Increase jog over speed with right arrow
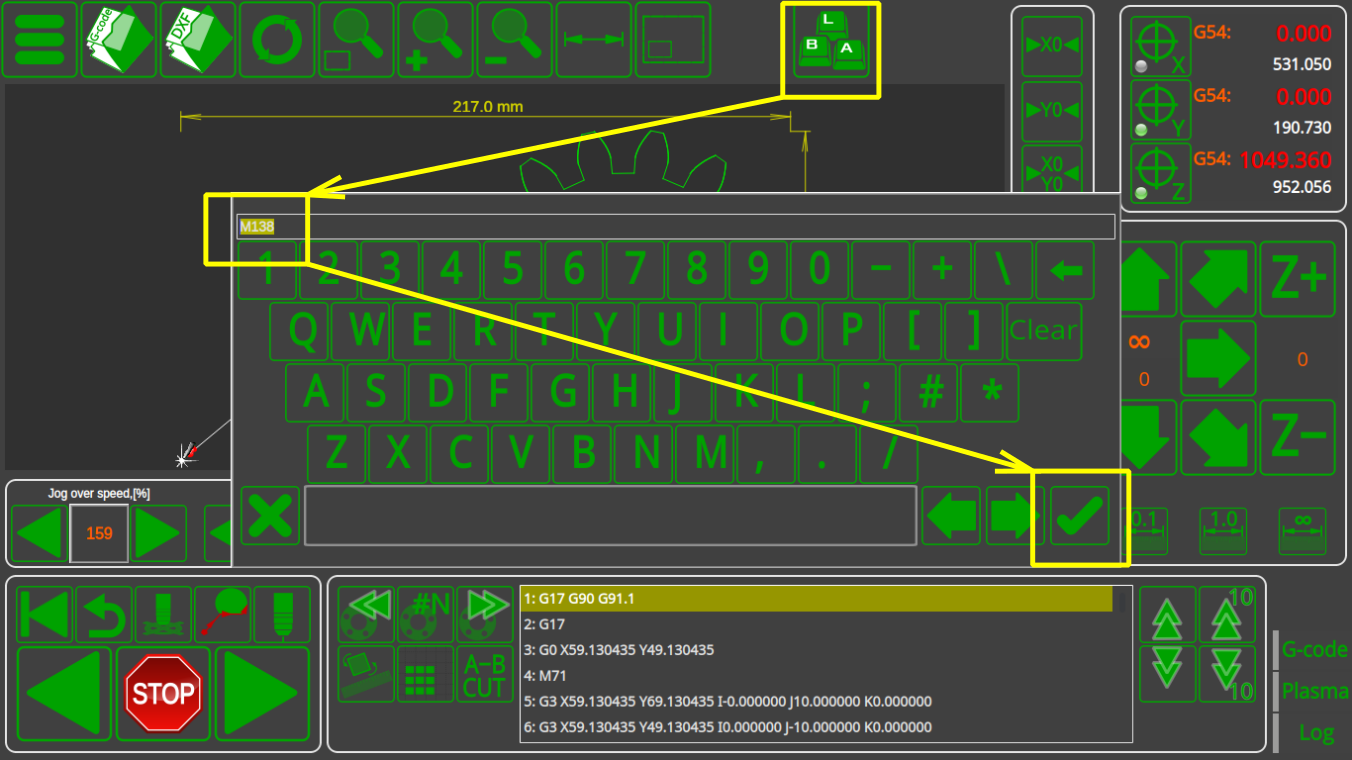 (x=159, y=534)
